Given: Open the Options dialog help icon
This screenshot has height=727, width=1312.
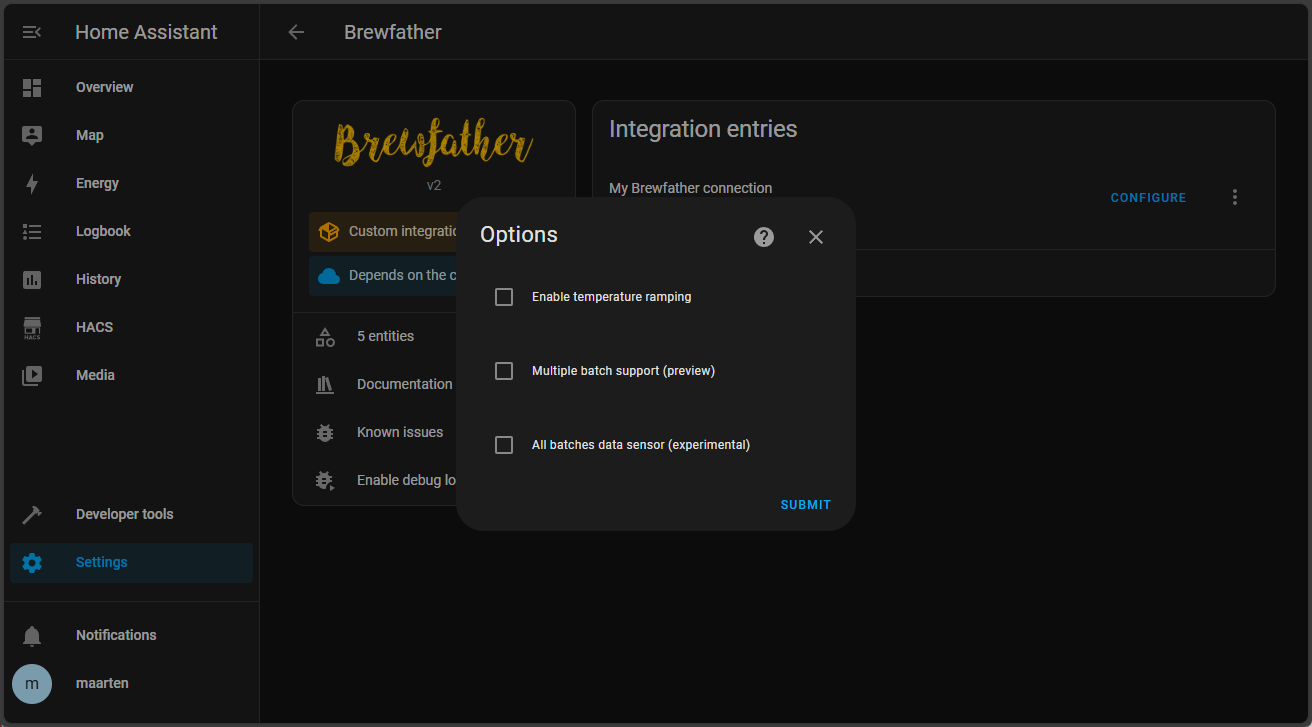Looking at the screenshot, I should tap(764, 236).
